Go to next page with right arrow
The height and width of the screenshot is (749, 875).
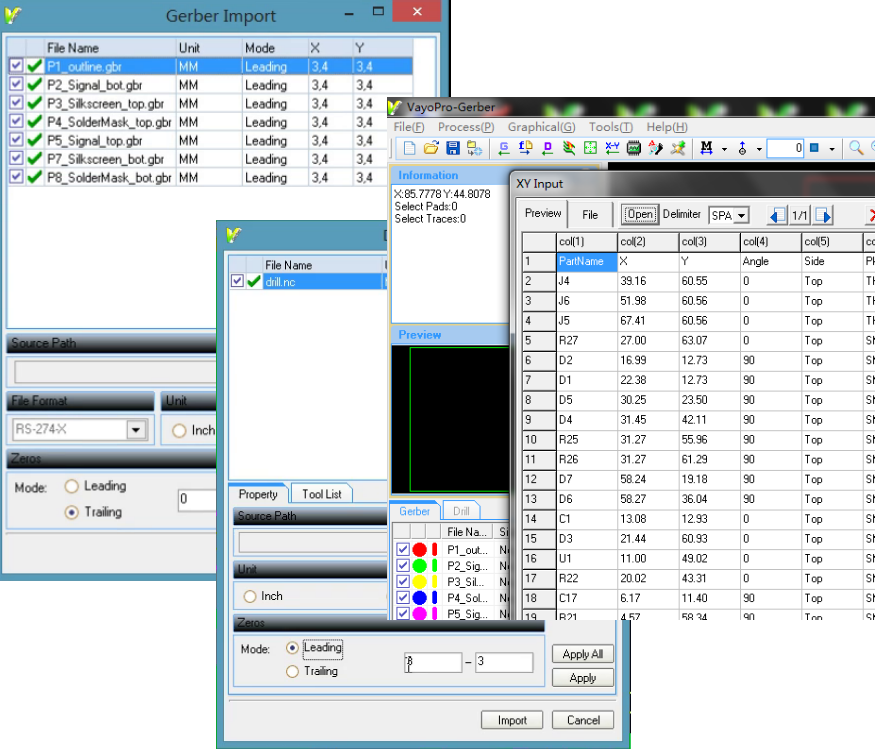tap(823, 215)
